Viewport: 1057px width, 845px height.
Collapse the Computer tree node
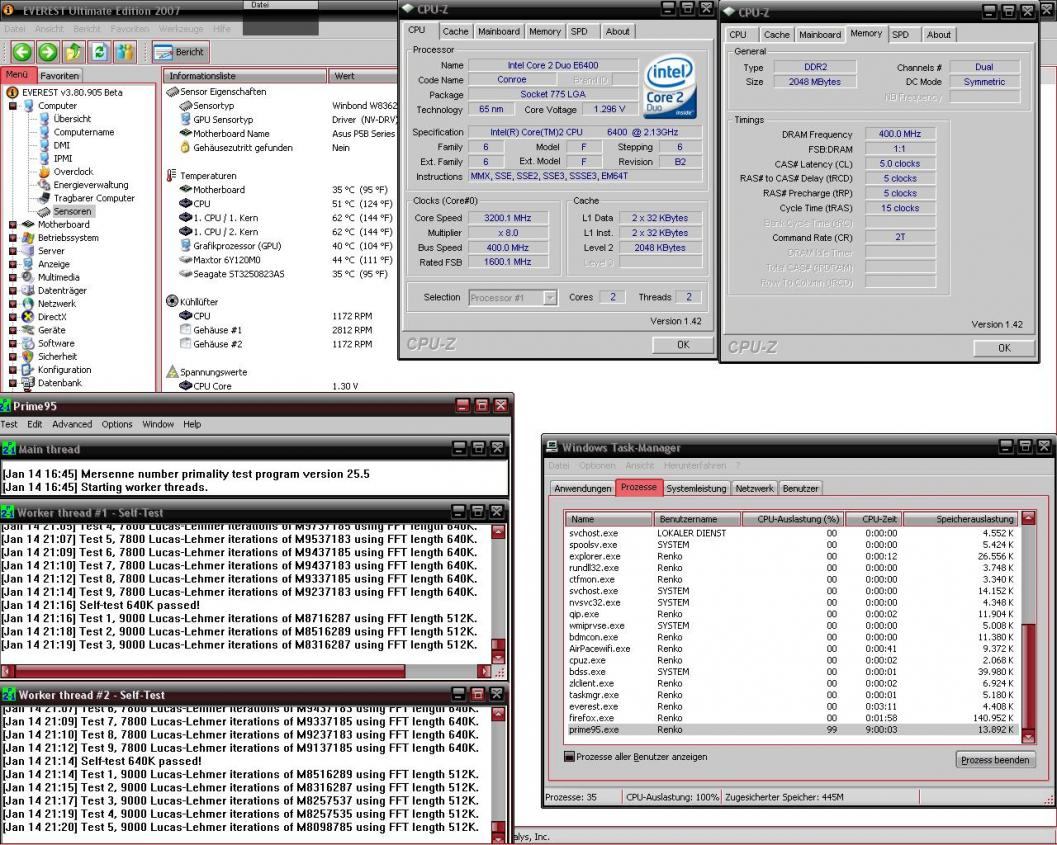13,106
